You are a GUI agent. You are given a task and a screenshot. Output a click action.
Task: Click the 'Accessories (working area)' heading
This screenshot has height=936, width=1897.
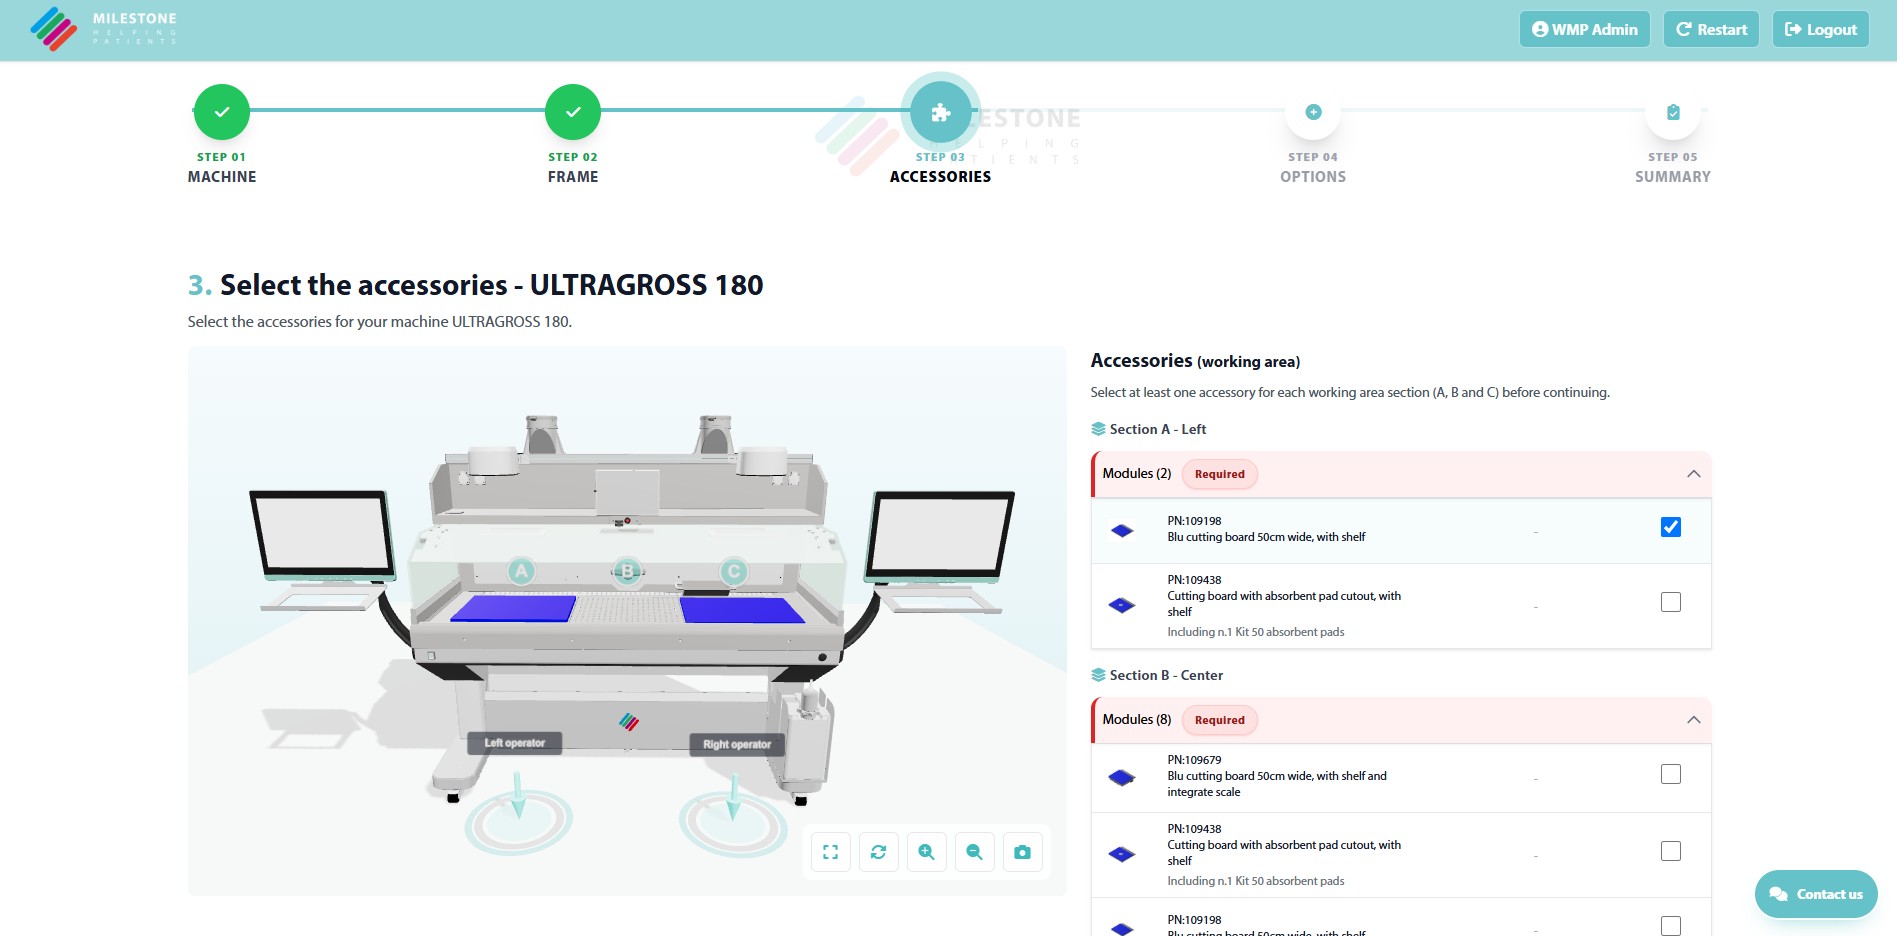(1195, 361)
